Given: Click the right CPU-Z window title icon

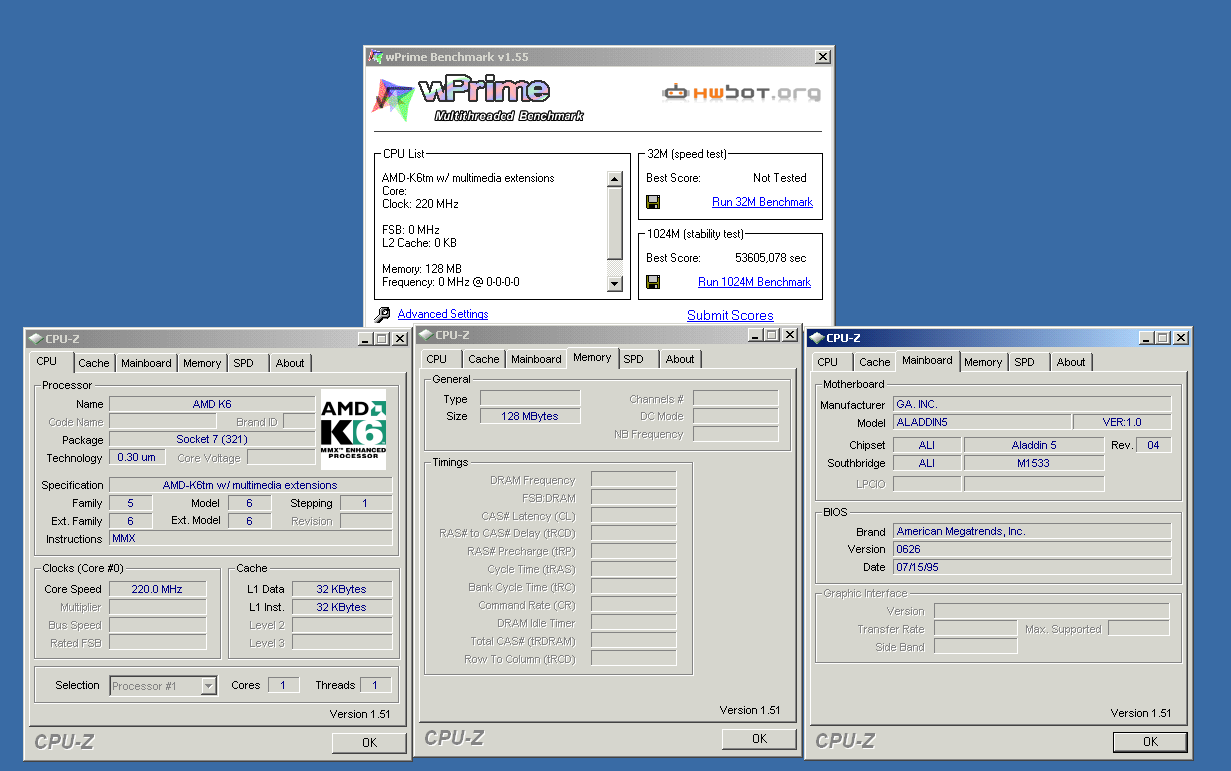Looking at the screenshot, I should click(x=816, y=338).
